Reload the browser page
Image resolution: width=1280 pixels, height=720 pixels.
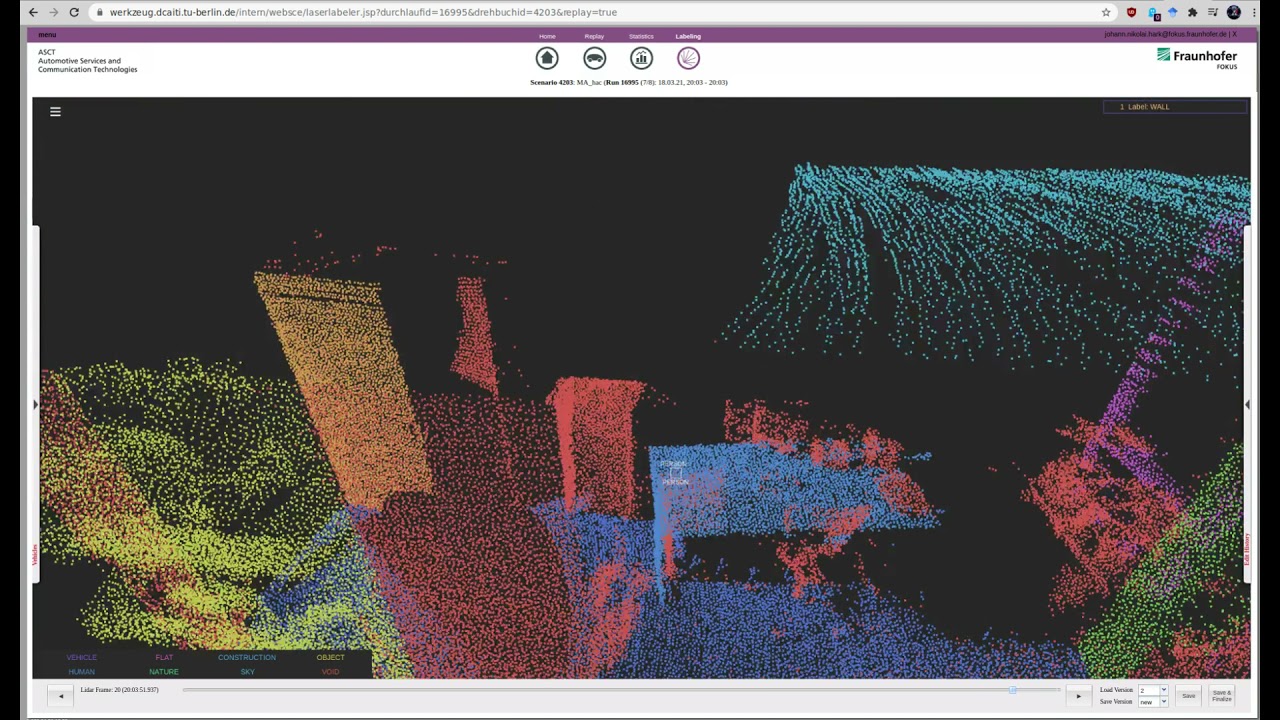(74, 12)
